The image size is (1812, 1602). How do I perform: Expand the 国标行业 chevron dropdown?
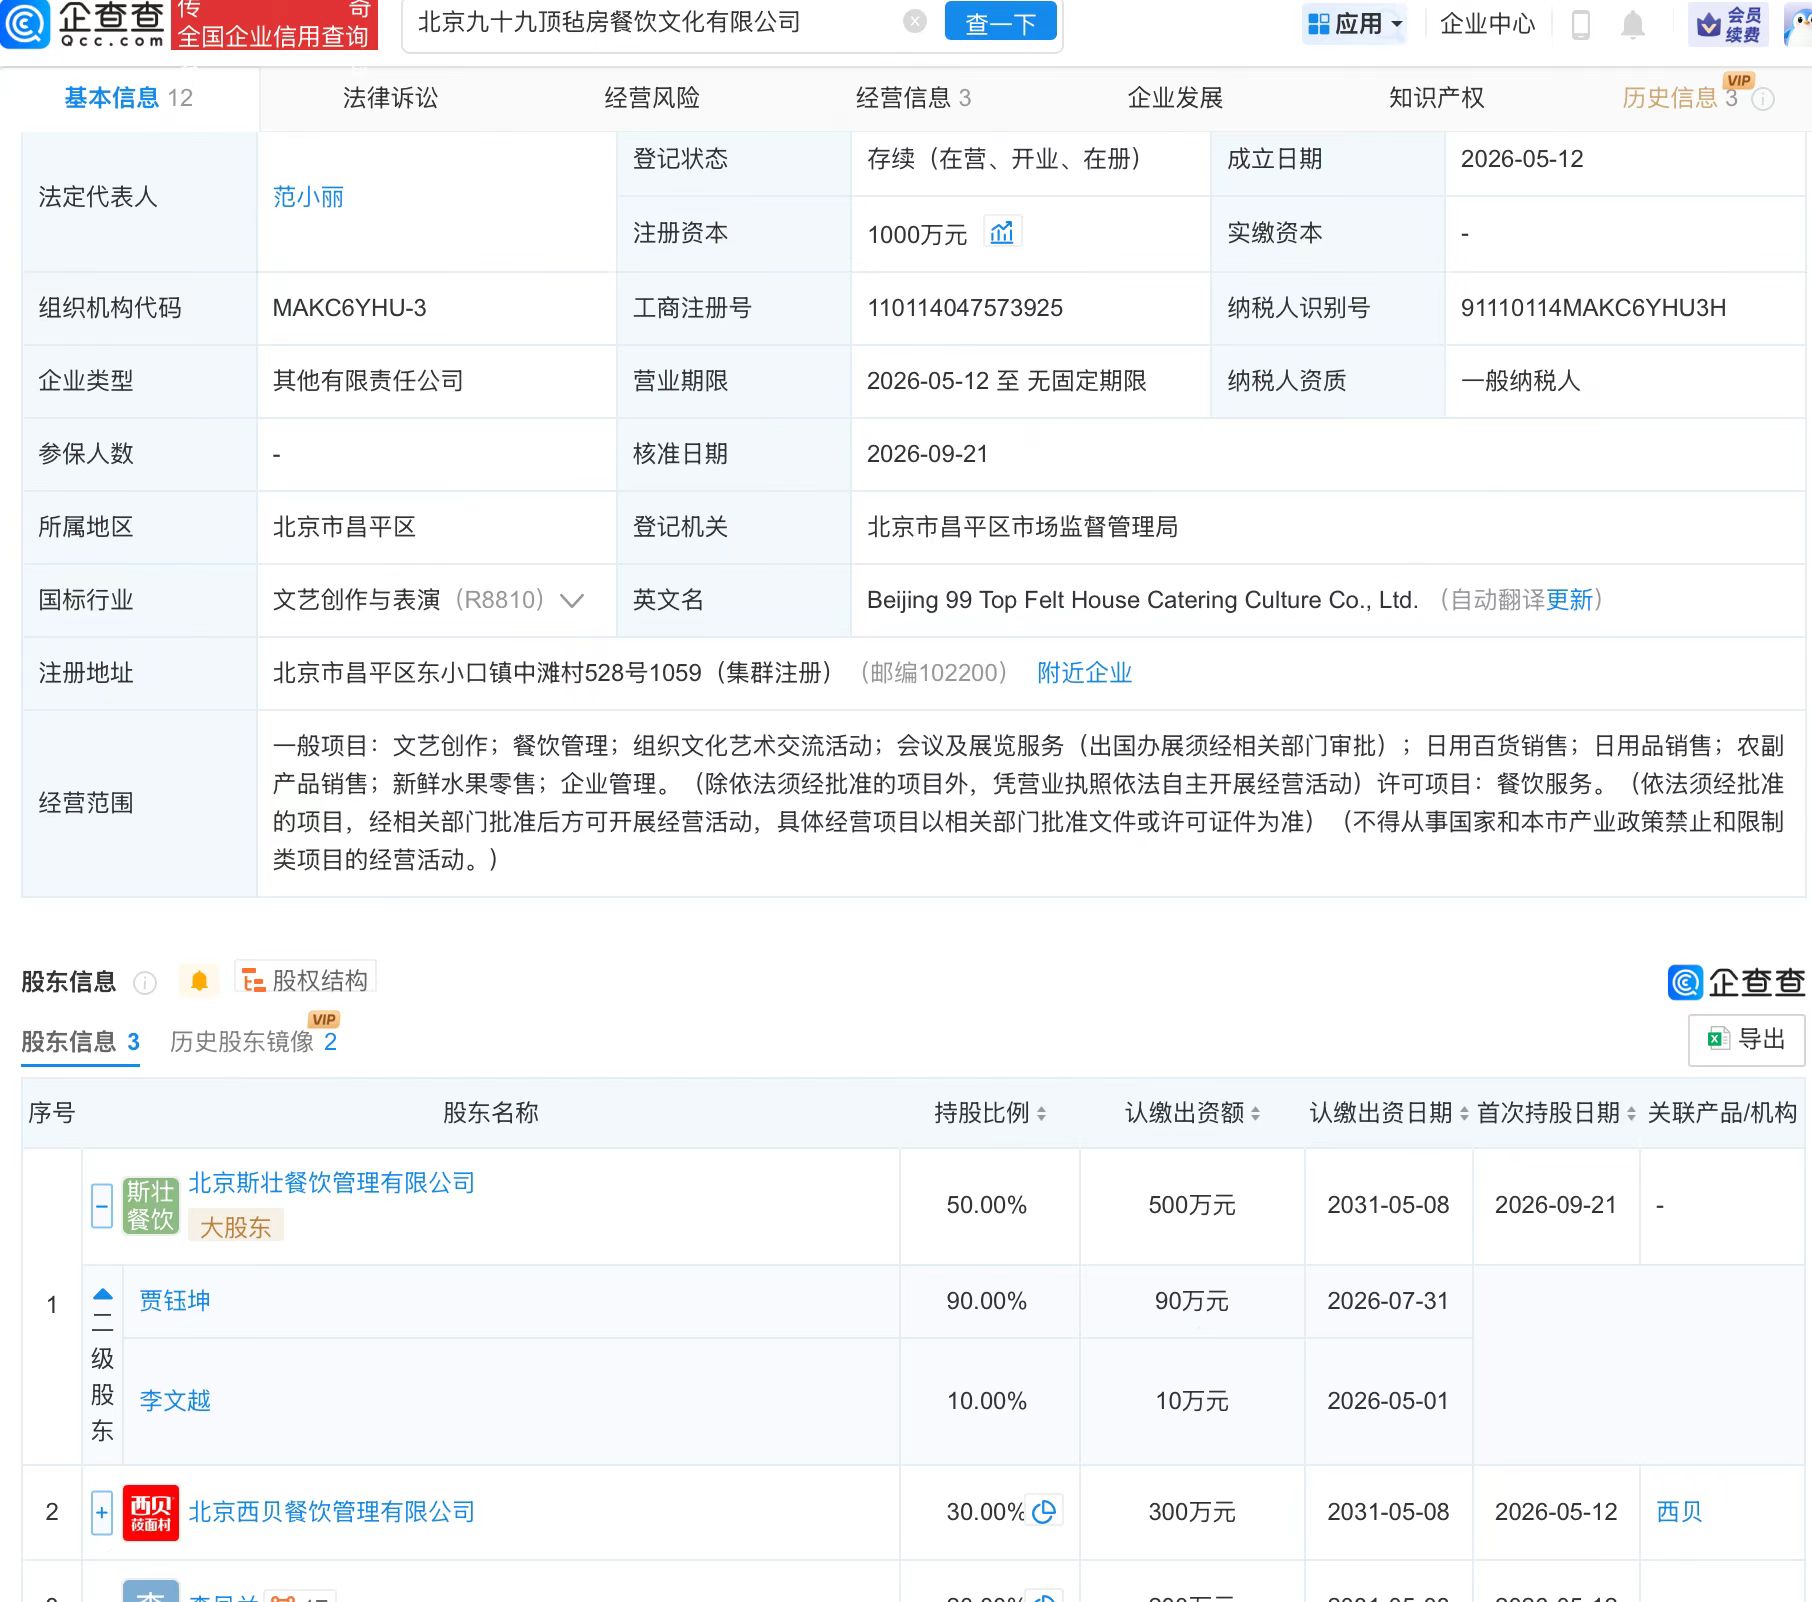coord(572,600)
